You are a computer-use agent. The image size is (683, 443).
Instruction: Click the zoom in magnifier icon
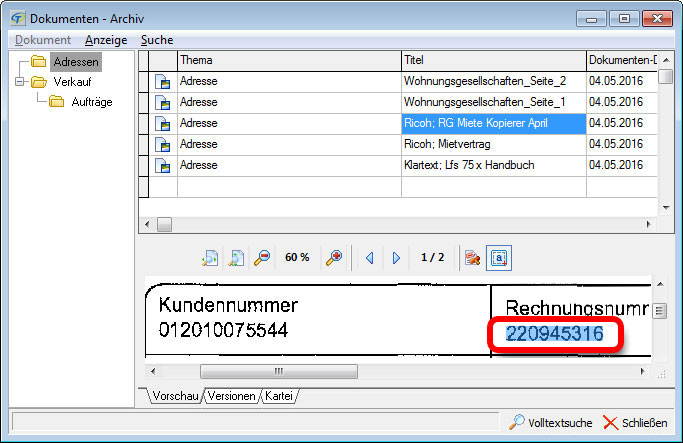pos(334,257)
